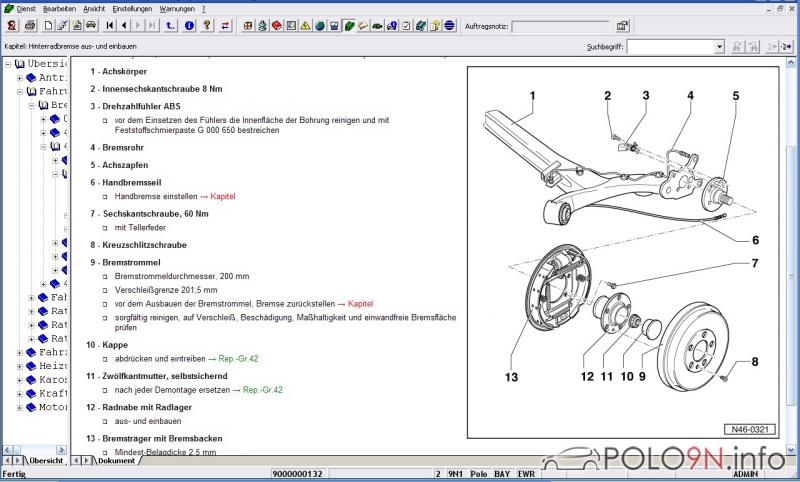Click the icon button beside the Auftragsnotiz field

[x=622, y=26]
